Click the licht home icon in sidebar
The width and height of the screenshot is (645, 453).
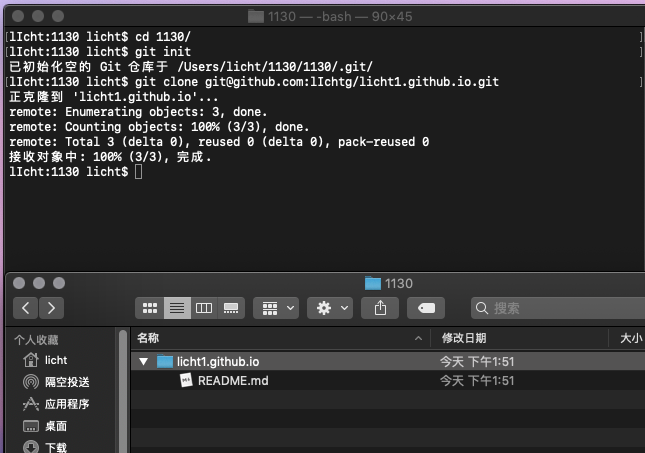coord(31,360)
